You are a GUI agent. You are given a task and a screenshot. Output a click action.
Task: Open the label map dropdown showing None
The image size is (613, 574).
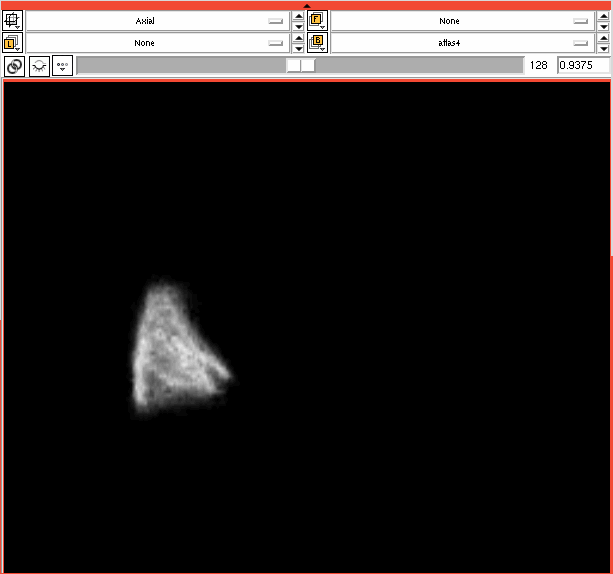(x=157, y=43)
